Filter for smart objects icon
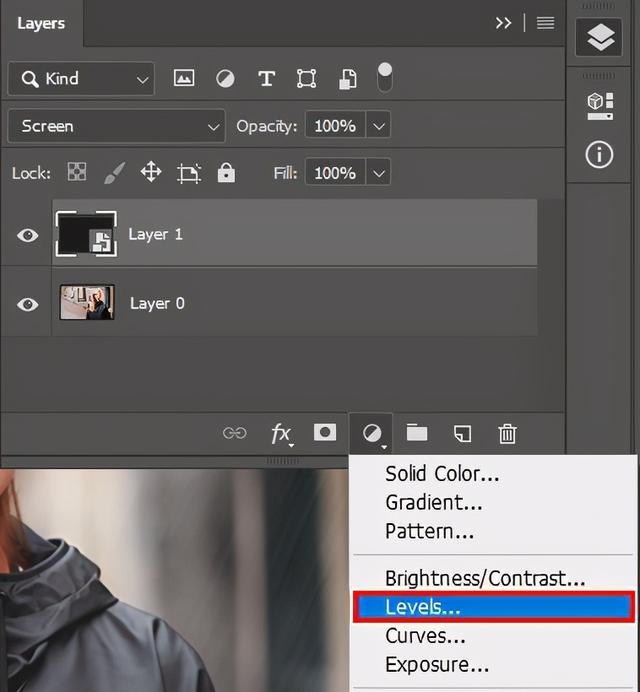Image resolution: width=640 pixels, height=692 pixels. click(x=348, y=79)
